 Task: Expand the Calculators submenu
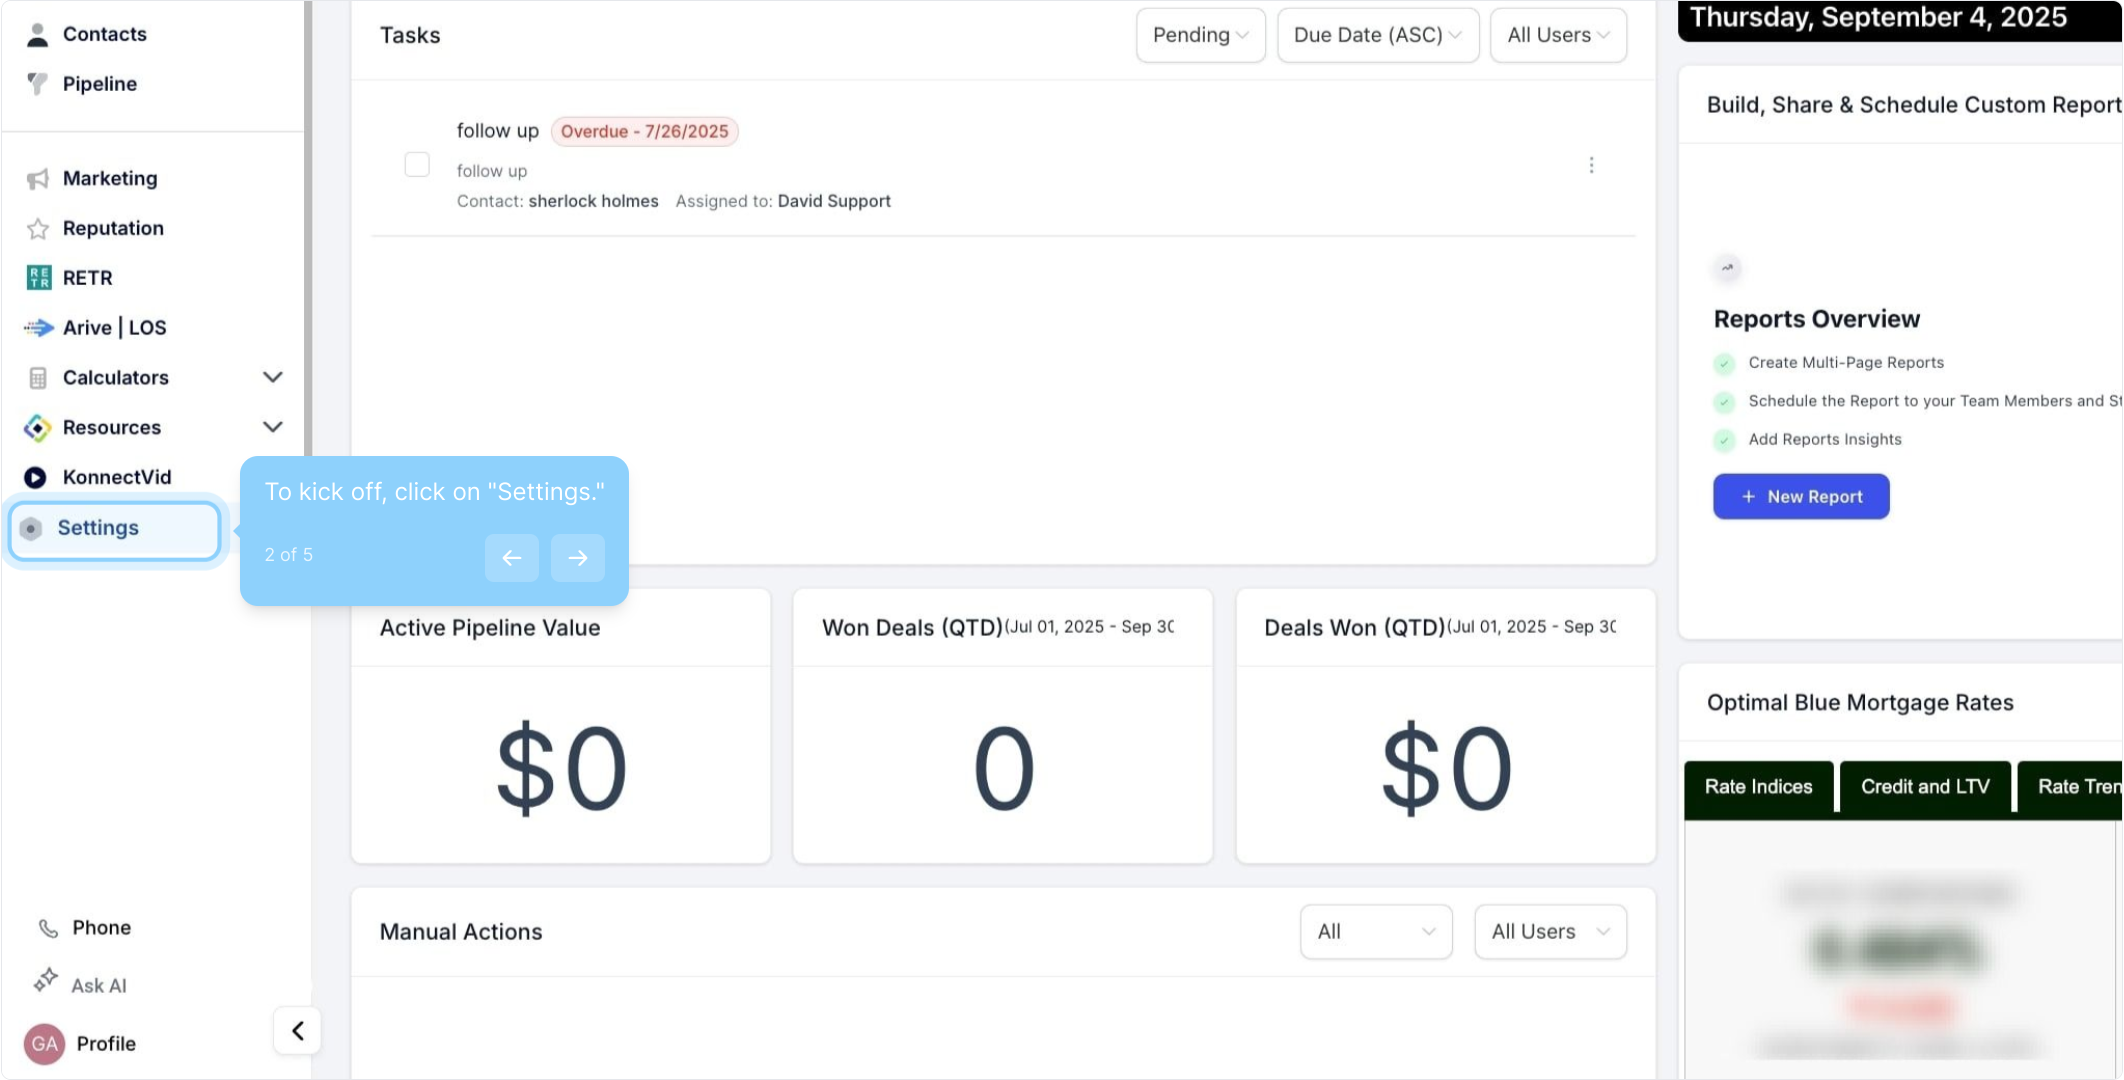click(x=272, y=378)
